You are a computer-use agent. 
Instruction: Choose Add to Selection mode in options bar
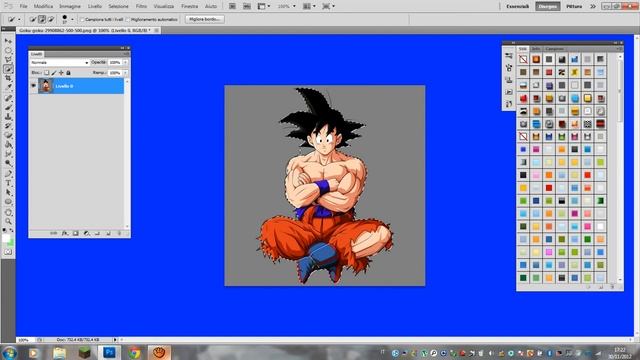42,19
